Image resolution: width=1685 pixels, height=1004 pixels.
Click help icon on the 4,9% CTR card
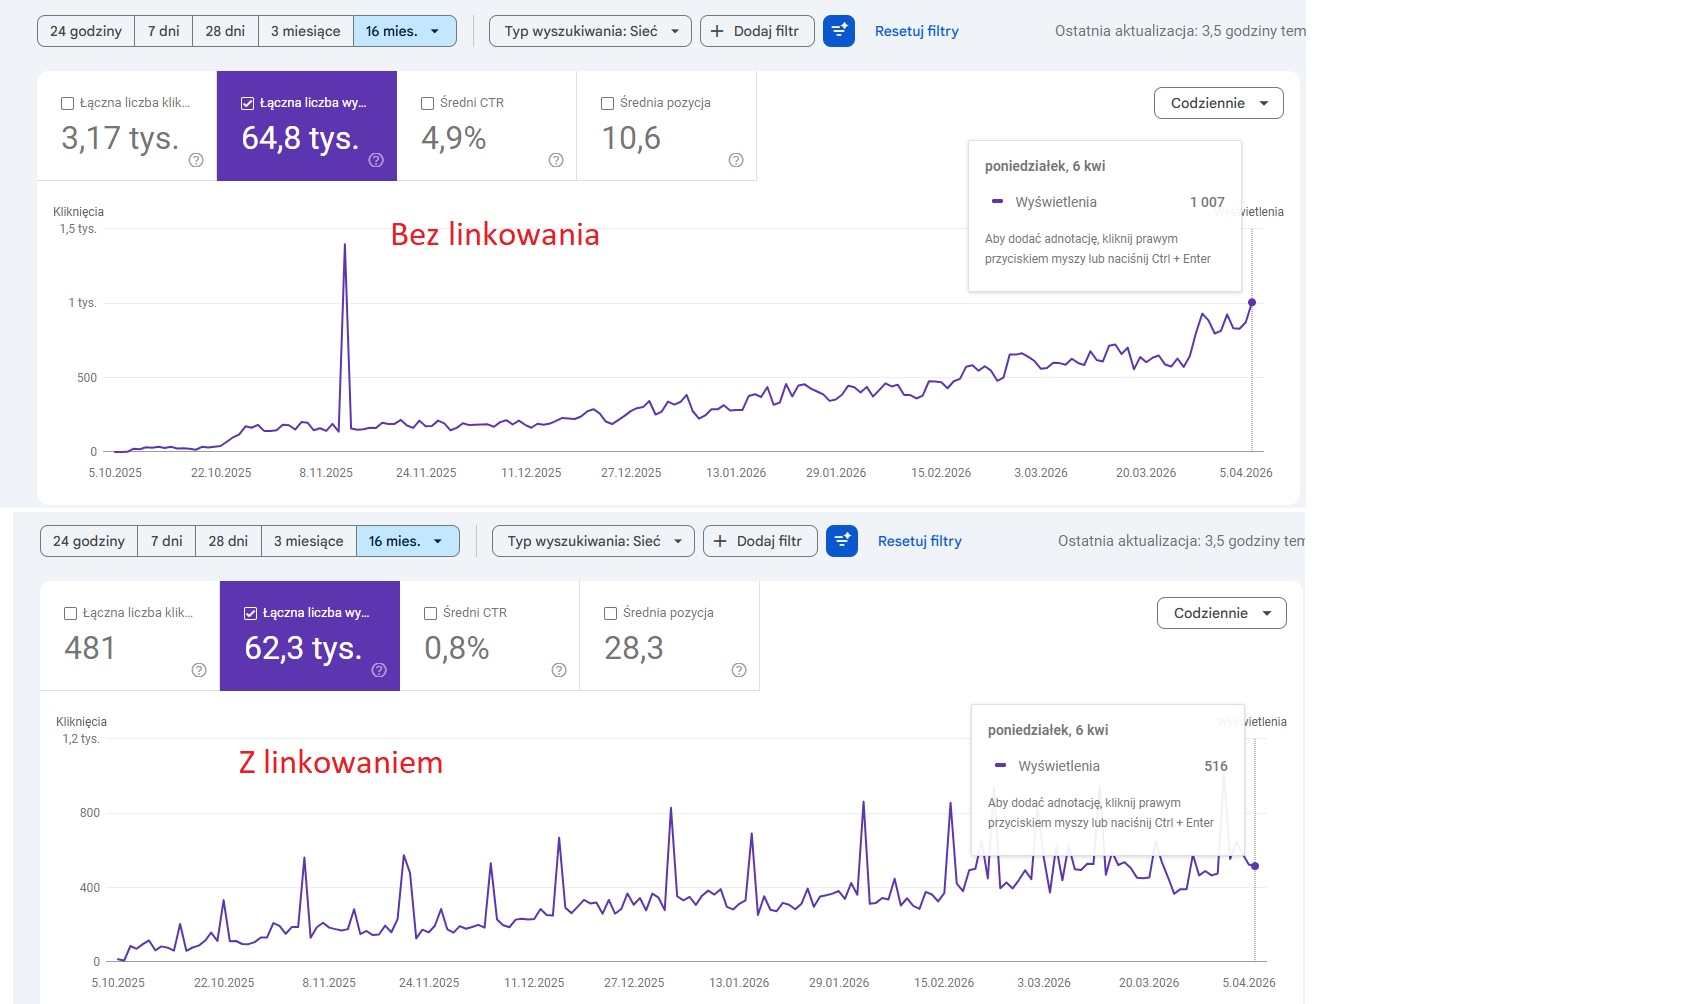(556, 160)
